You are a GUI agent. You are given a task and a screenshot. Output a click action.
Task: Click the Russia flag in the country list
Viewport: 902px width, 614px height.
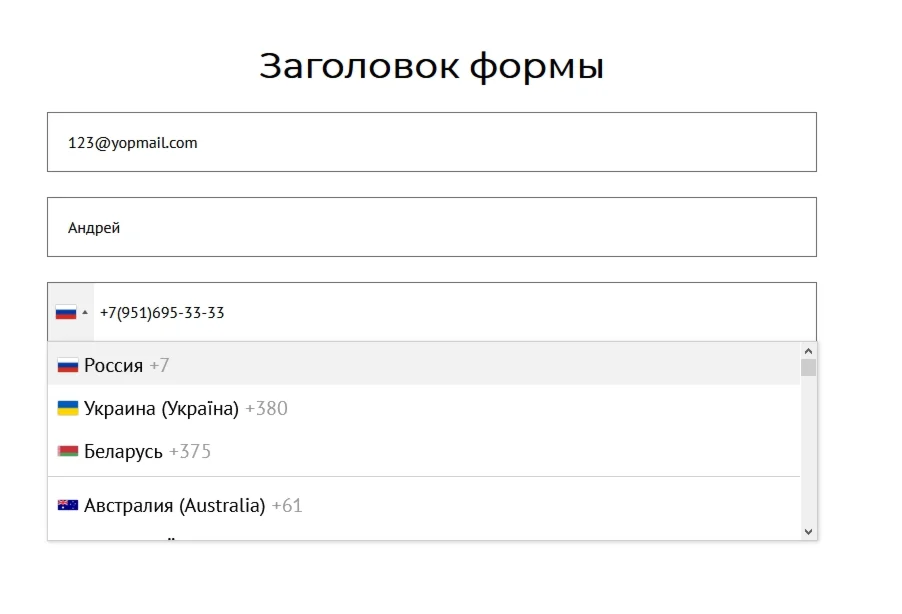(x=68, y=366)
